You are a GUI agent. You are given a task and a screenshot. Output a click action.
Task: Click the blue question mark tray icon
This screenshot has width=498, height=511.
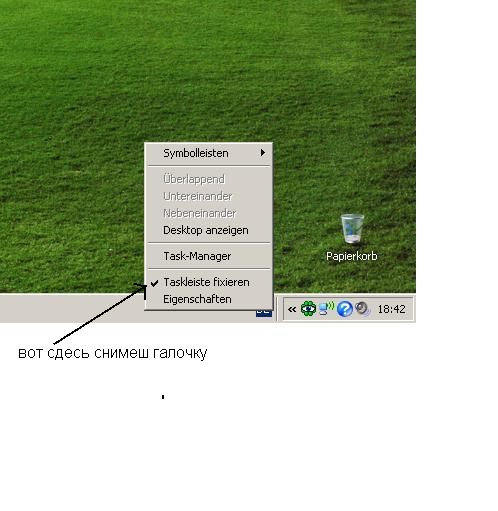pyautogui.click(x=345, y=309)
